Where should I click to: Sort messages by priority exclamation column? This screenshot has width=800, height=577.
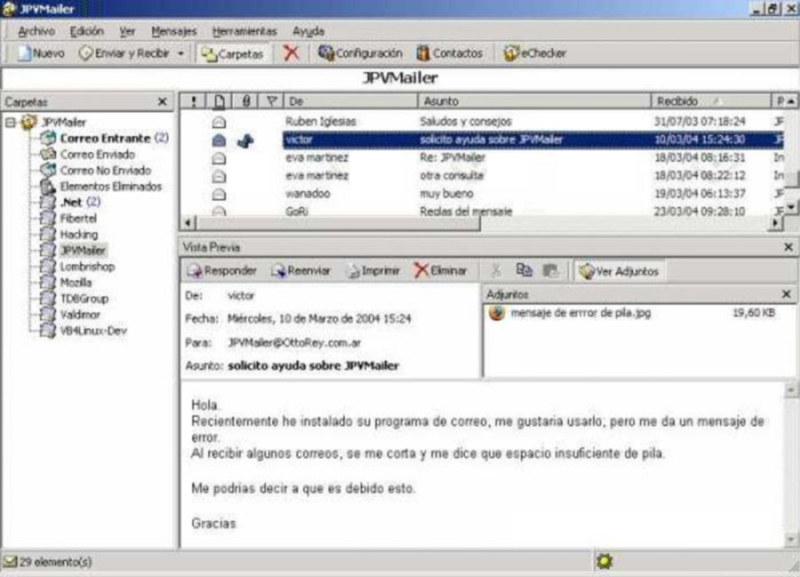coord(193,102)
